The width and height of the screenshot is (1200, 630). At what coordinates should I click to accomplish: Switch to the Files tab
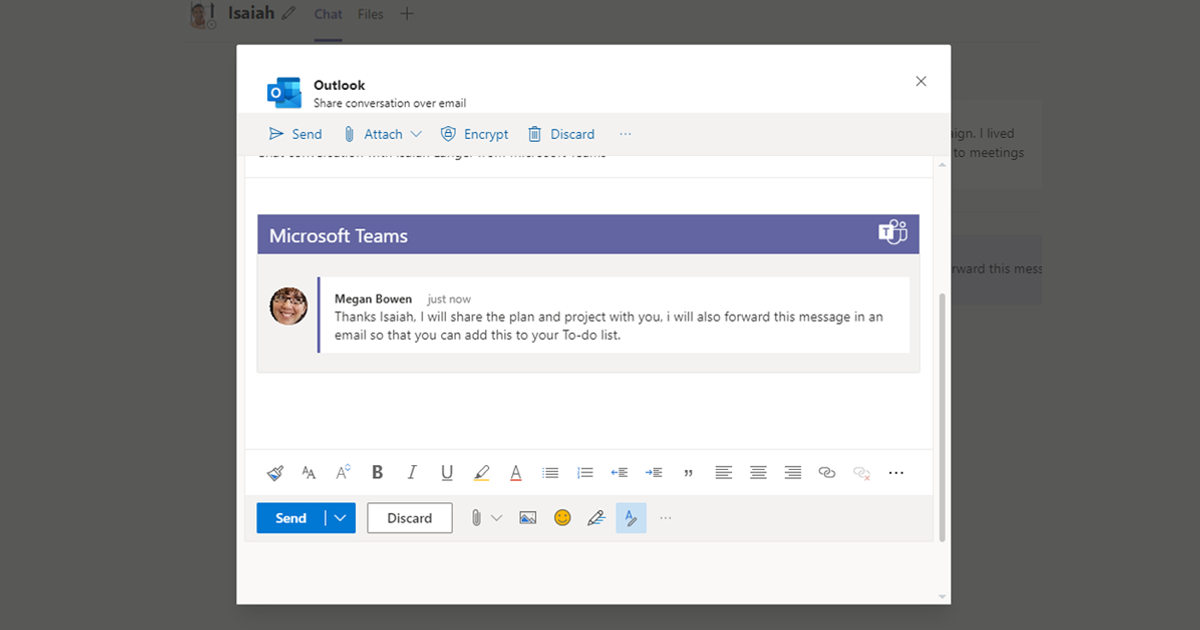(370, 14)
